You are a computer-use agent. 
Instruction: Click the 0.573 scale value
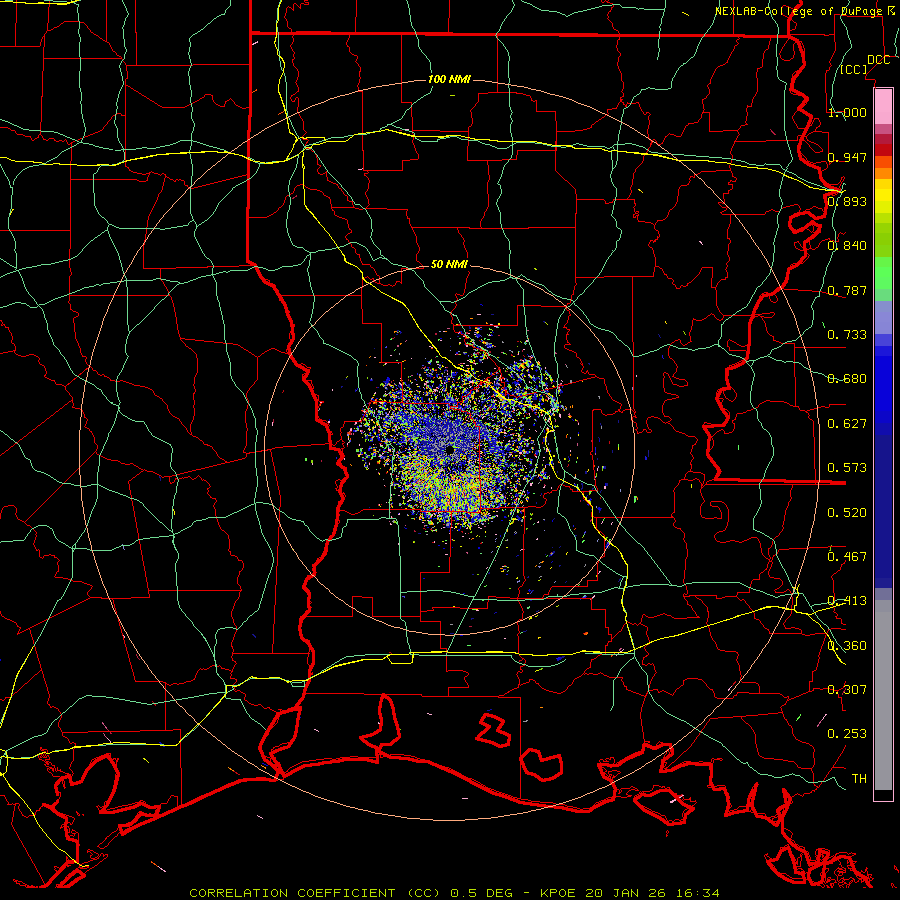[847, 467]
